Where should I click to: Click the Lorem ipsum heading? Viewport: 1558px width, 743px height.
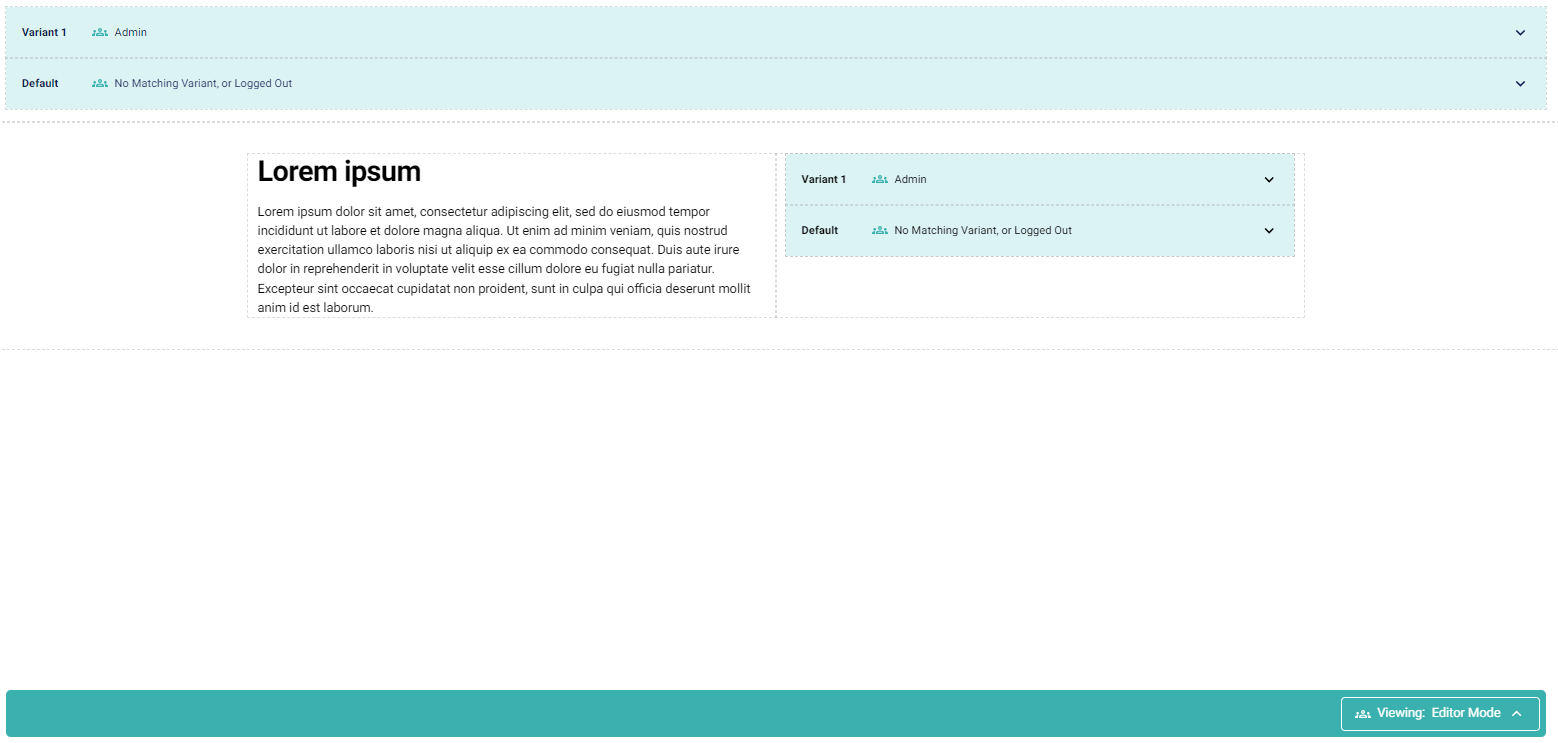coord(339,171)
